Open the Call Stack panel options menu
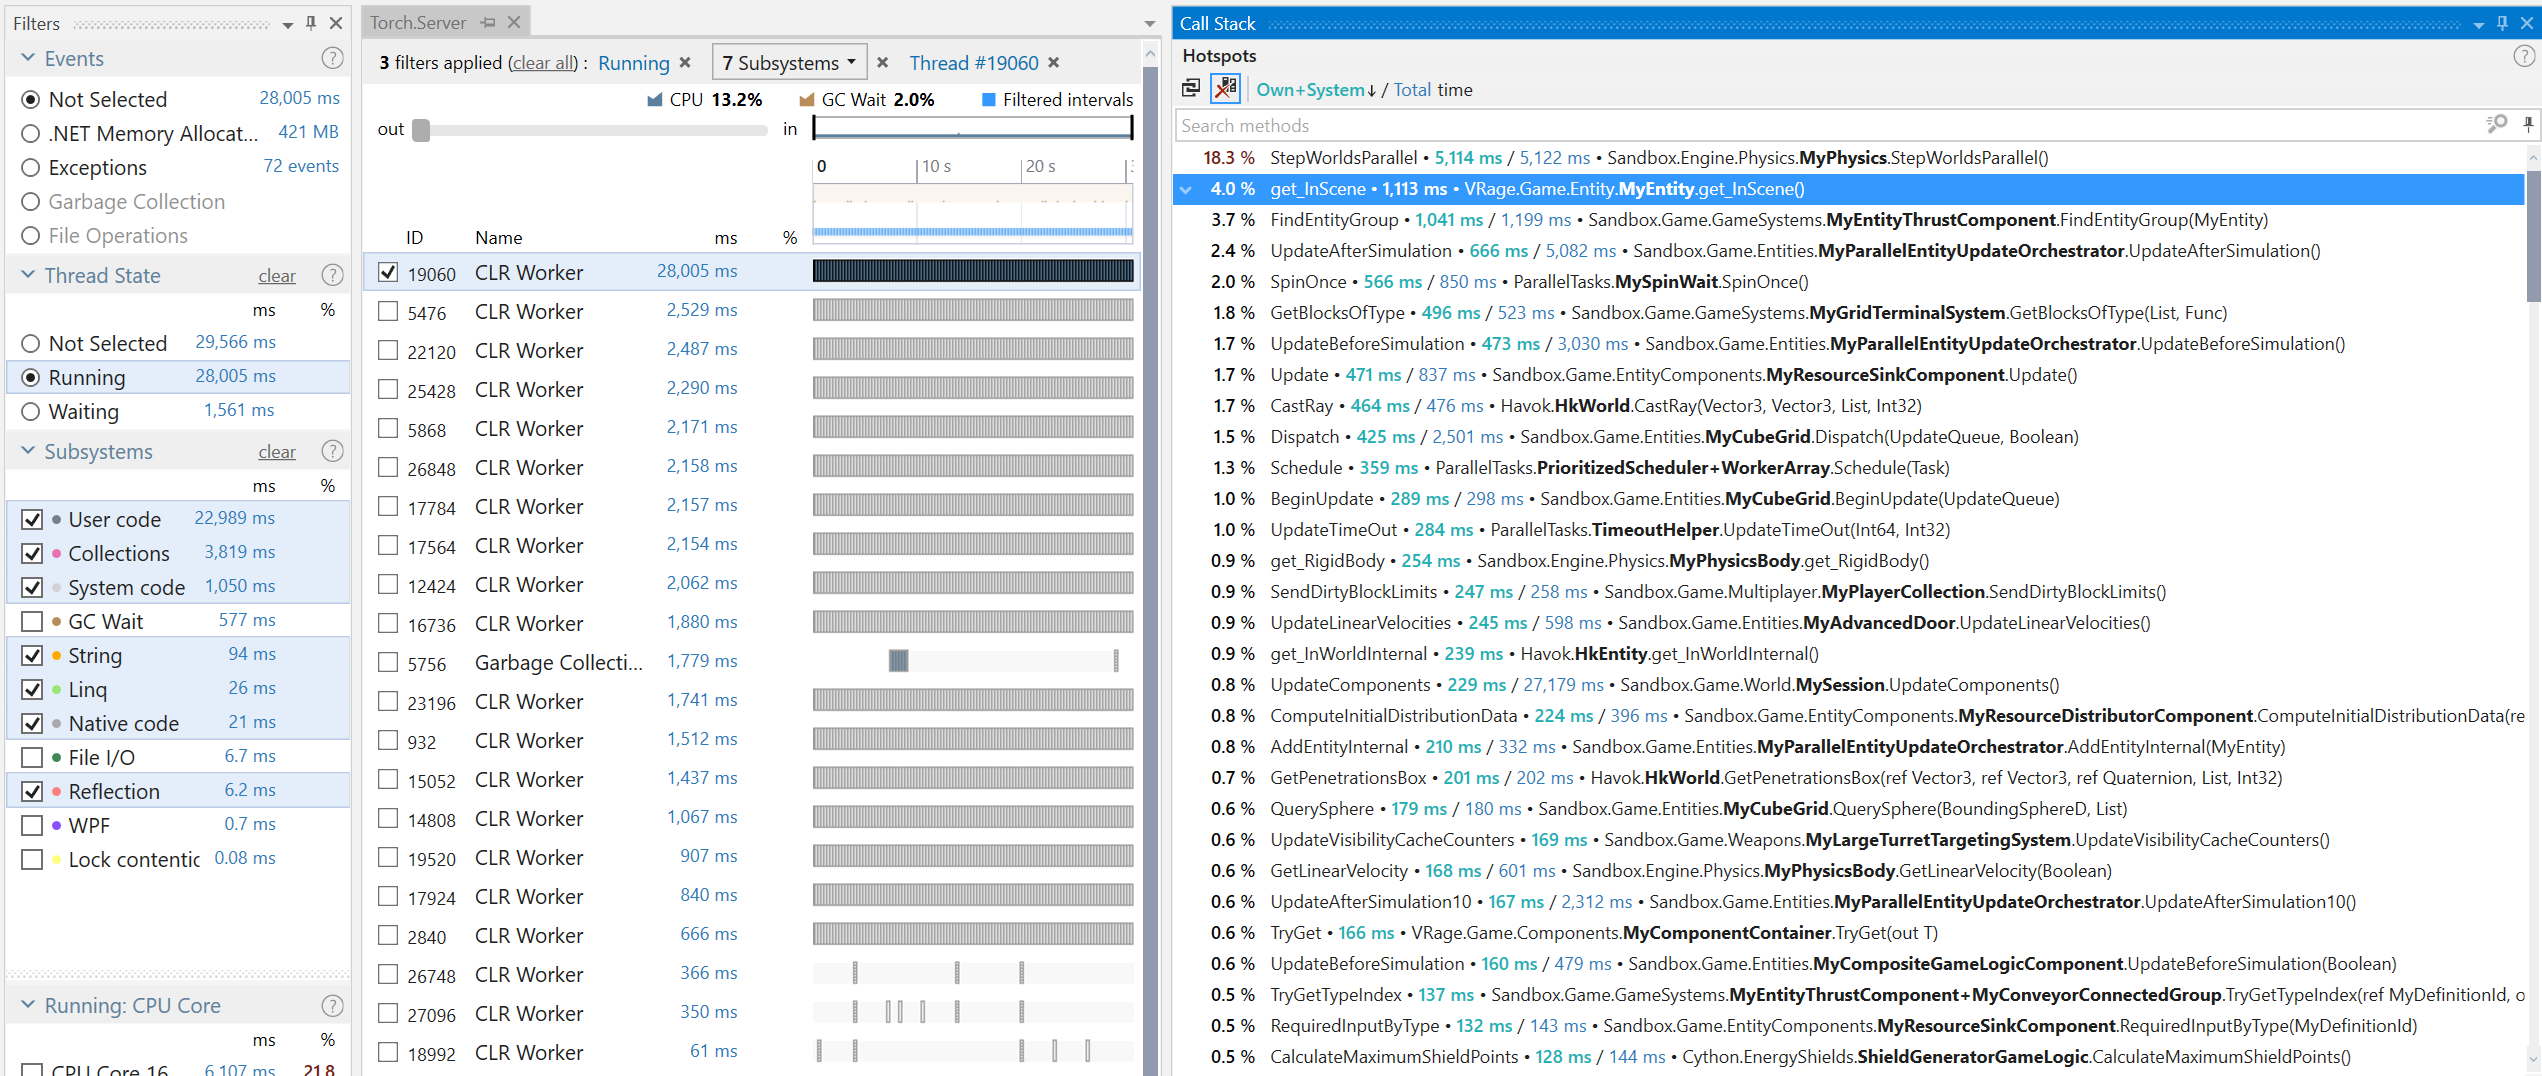This screenshot has height=1076, width=2542. pos(2478,24)
